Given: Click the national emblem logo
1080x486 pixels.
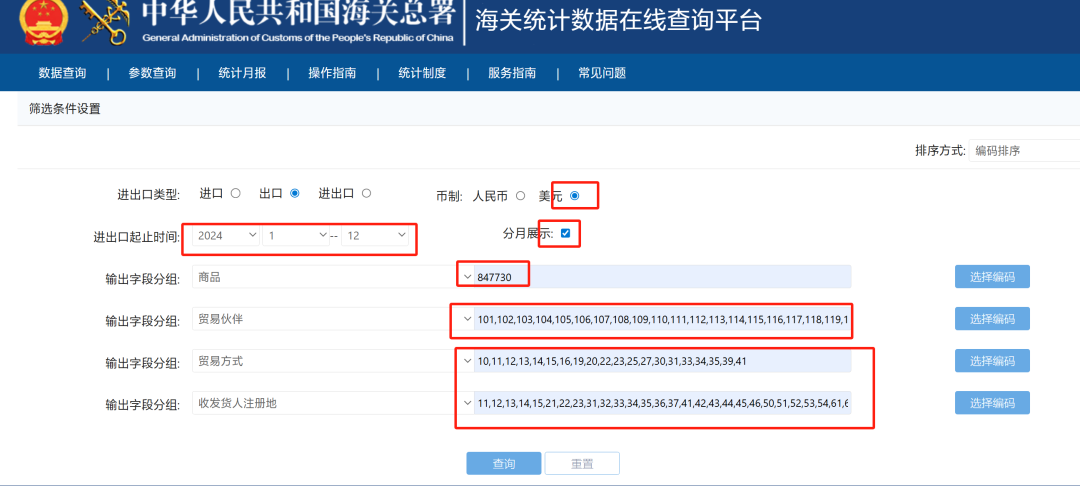Looking at the screenshot, I should coord(43,21).
